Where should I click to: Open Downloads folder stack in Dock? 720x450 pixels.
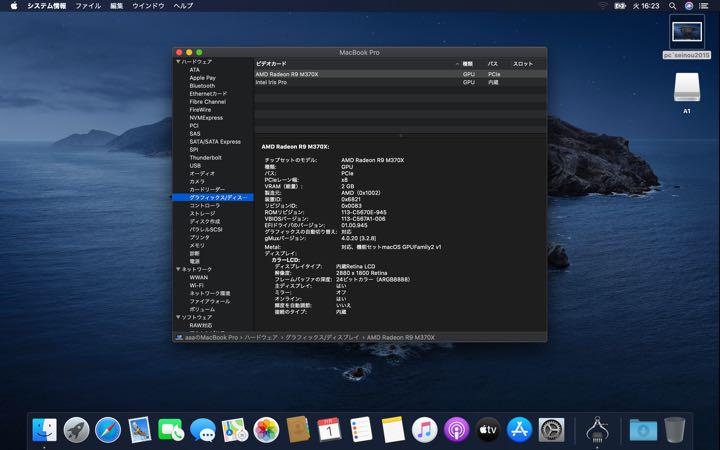pos(643,430)
